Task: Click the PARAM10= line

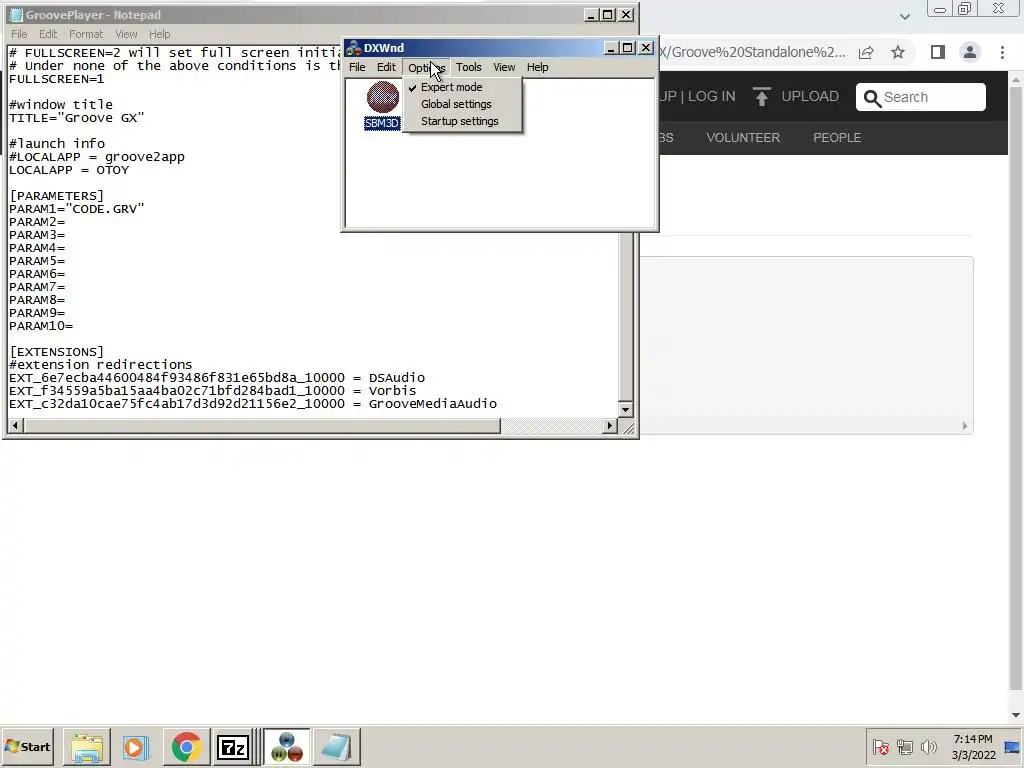Action: 41,326
